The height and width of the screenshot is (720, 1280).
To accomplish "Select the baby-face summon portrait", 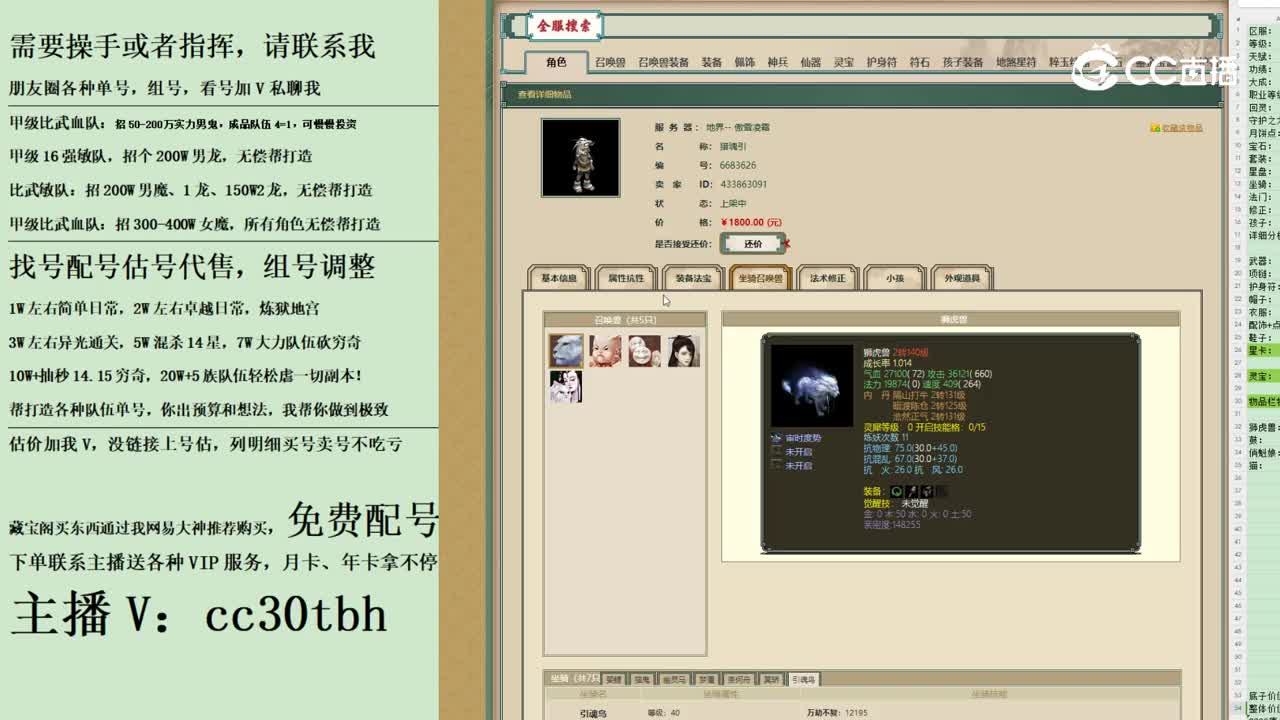I will [604, 351].
